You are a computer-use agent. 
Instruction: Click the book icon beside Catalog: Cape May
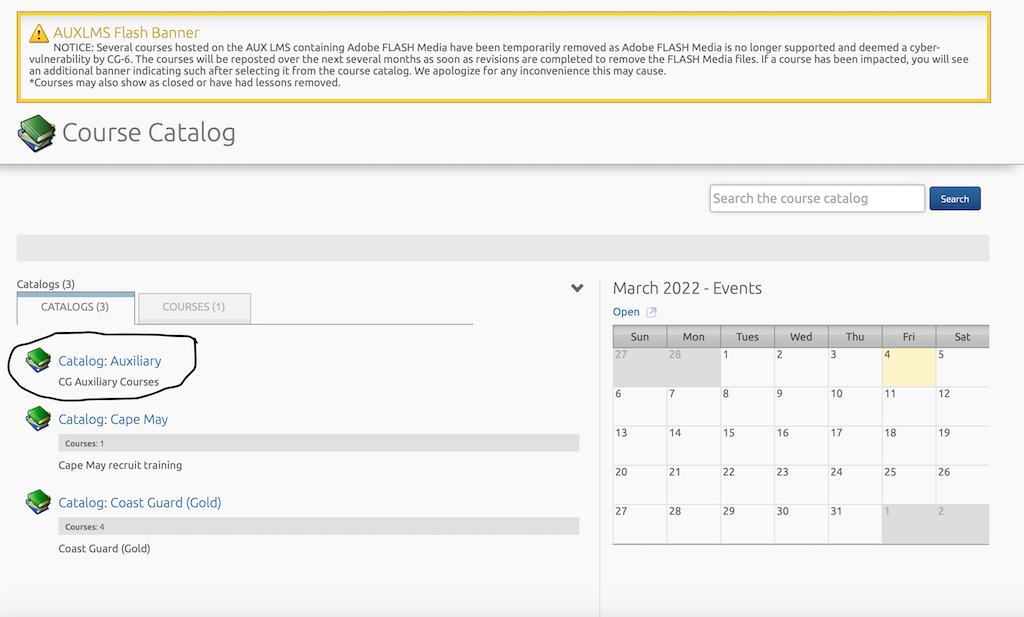(x=39, y=419)
